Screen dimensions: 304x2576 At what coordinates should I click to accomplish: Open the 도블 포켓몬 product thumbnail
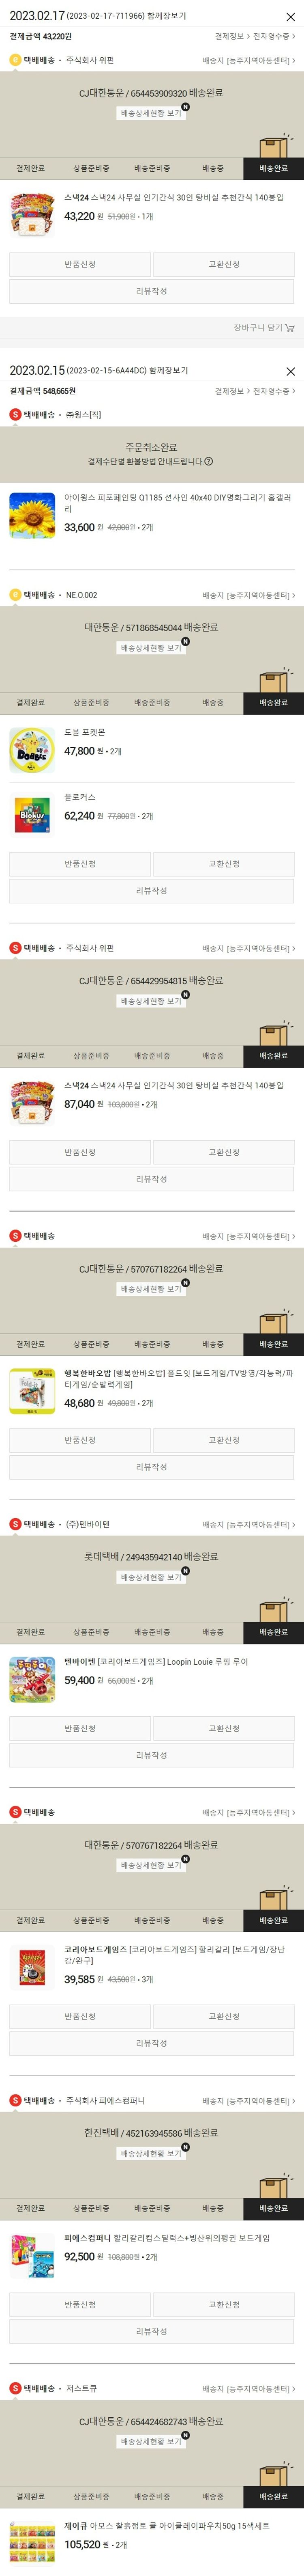click(x=32, y=751)
